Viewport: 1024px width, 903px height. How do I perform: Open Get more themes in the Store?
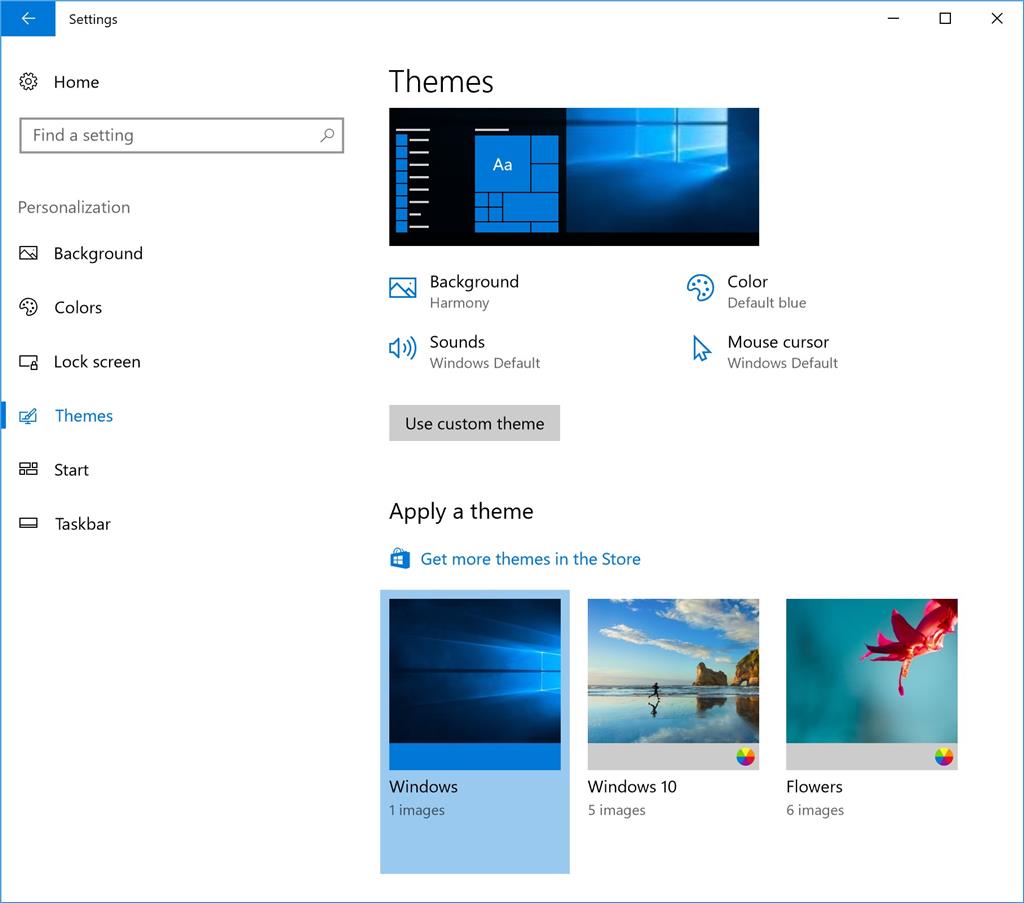click(x=530, y=559)
